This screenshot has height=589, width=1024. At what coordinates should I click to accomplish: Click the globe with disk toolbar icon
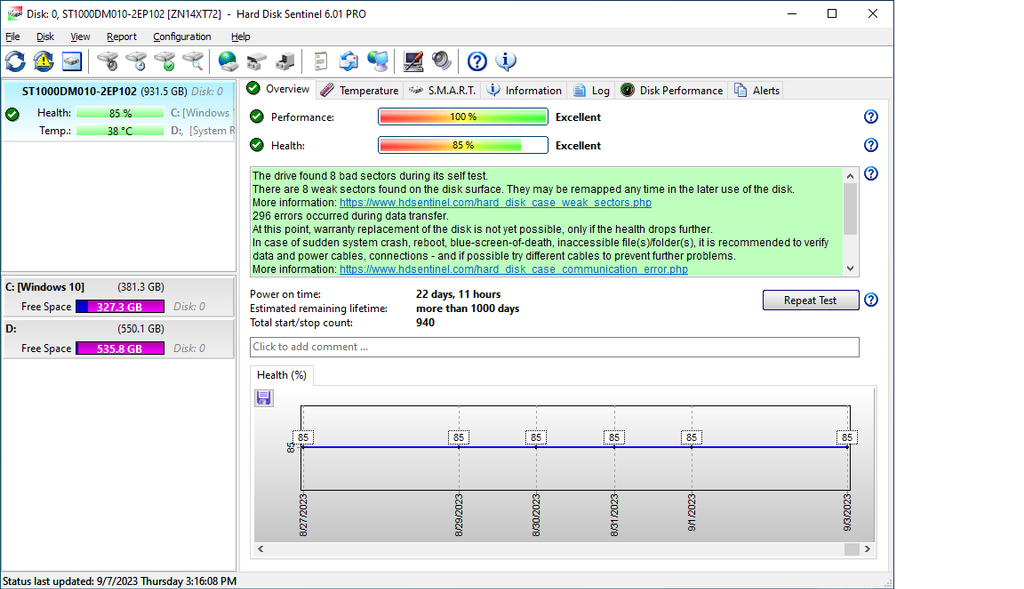point(228,62)
